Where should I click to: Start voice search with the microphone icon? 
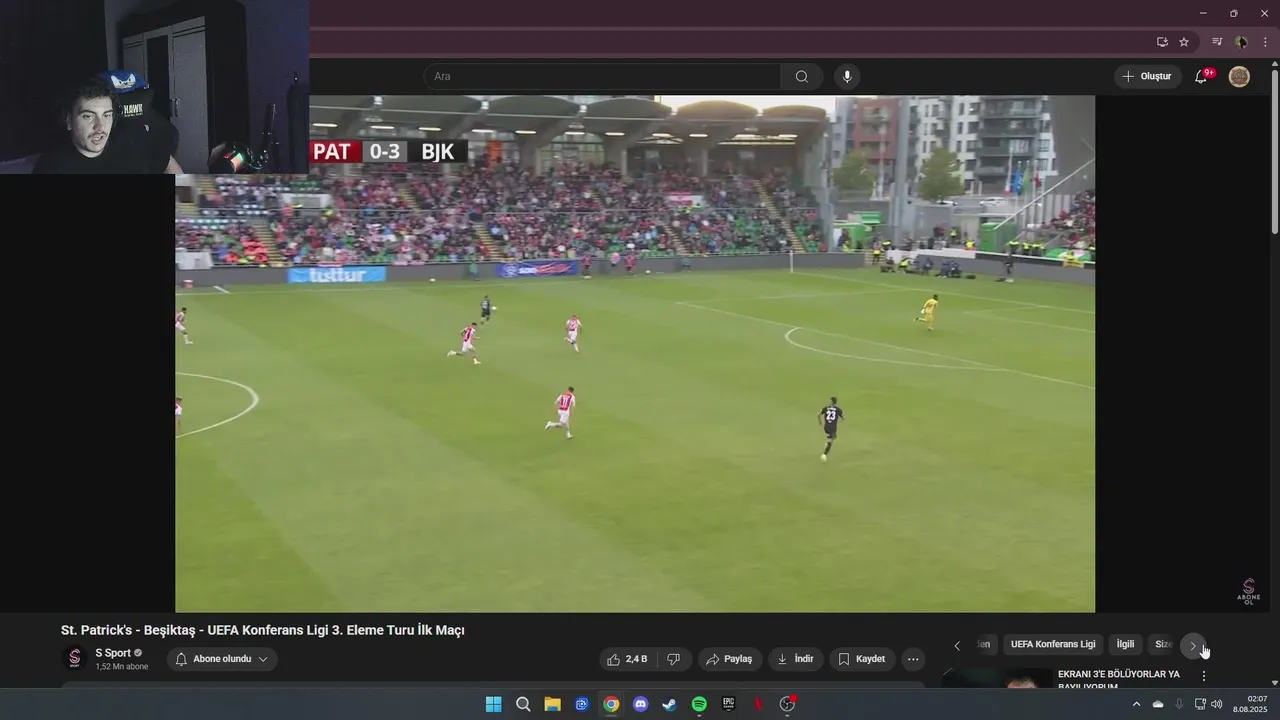(847, 77)
